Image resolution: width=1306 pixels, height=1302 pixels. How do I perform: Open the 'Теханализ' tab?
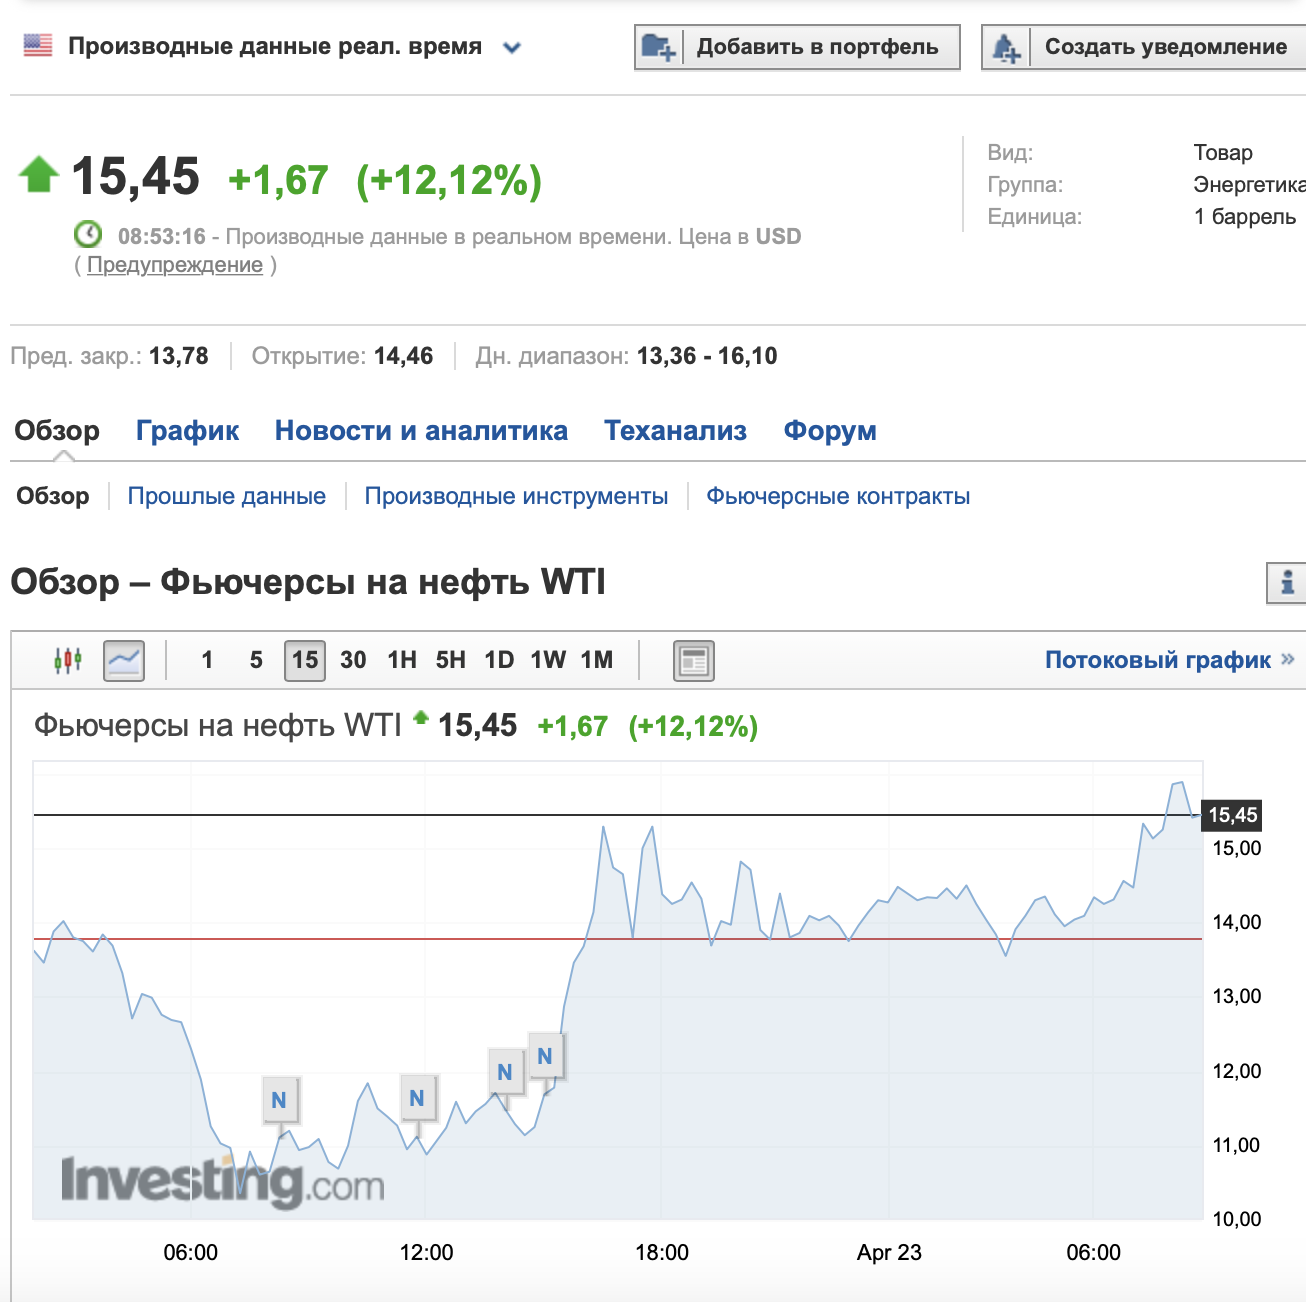click(675, 430)
